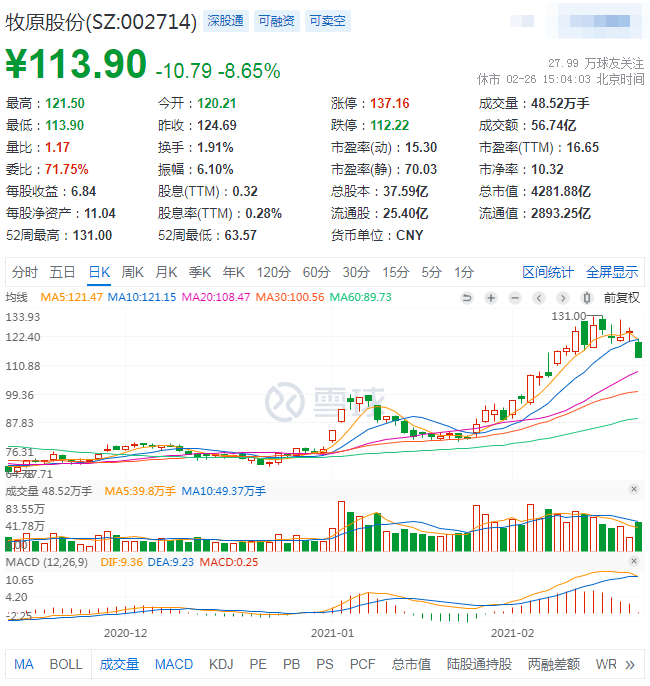Click the 2021-02 date label on the axis
650x686 pixels.
click(513, 633)
